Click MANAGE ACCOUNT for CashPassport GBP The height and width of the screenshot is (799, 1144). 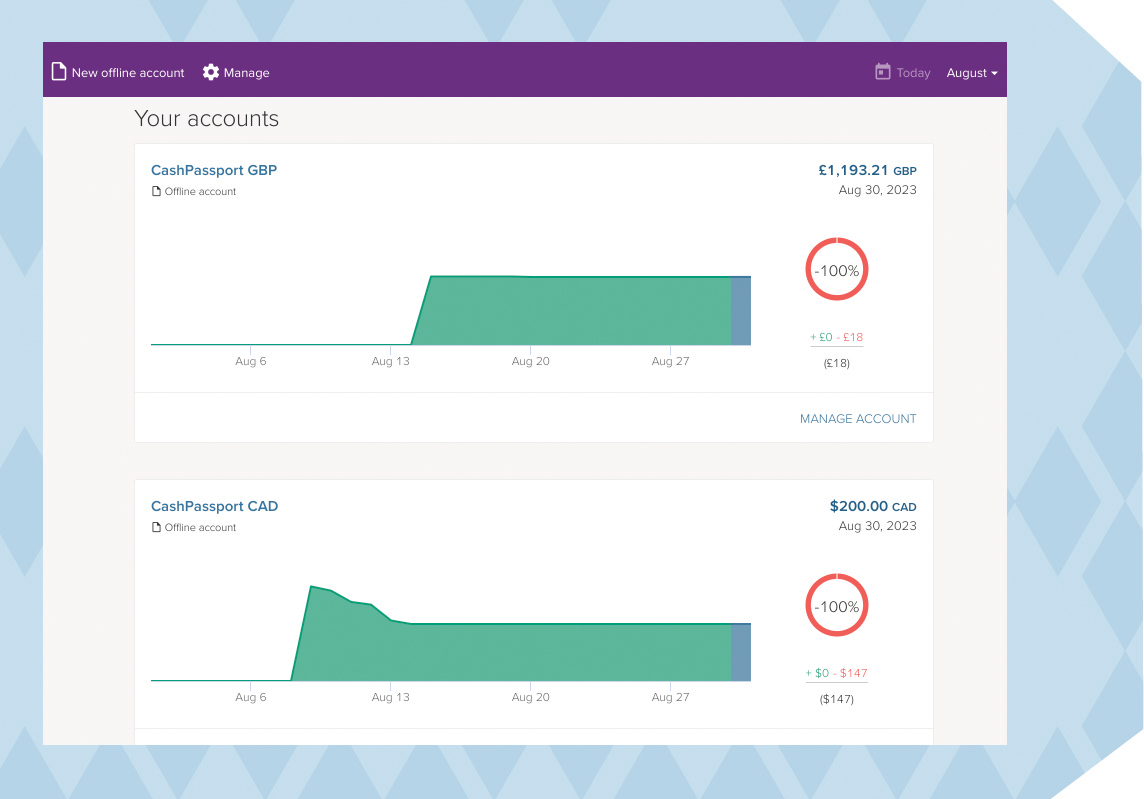point(858,419)
